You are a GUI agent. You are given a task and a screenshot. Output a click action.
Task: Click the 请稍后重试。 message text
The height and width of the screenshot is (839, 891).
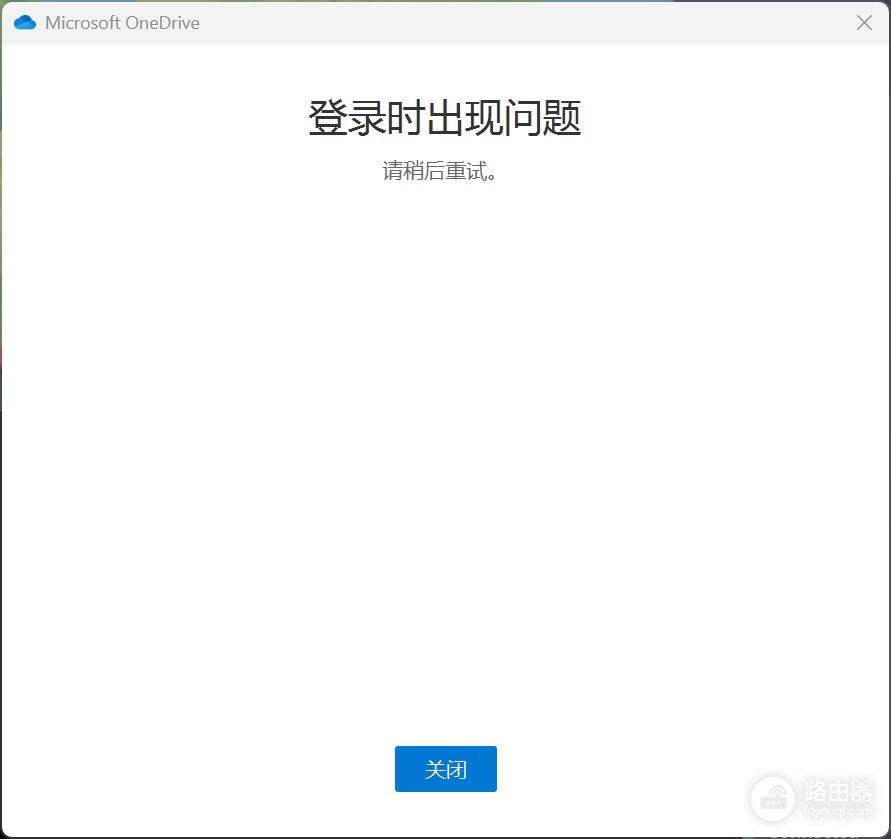tap(439, 171)
